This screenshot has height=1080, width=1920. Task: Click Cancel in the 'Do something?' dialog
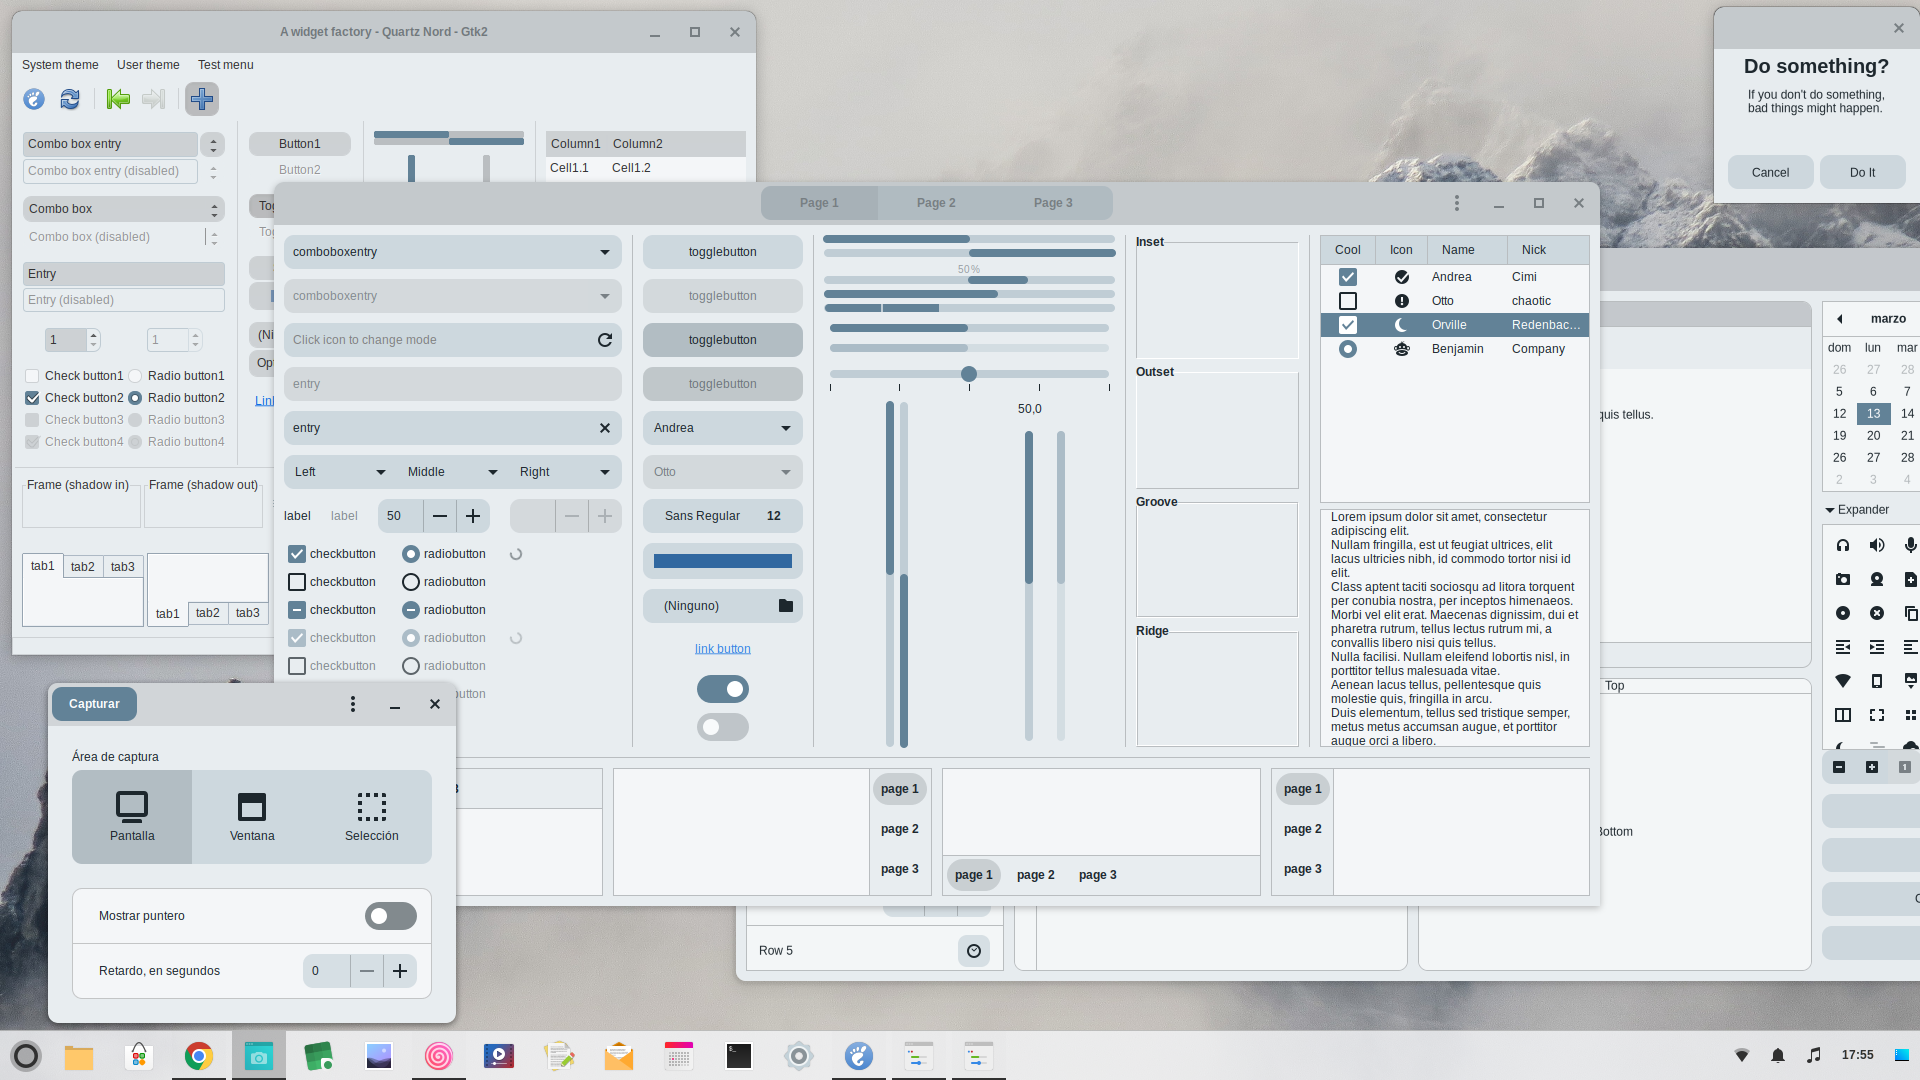pos(1770,172)
